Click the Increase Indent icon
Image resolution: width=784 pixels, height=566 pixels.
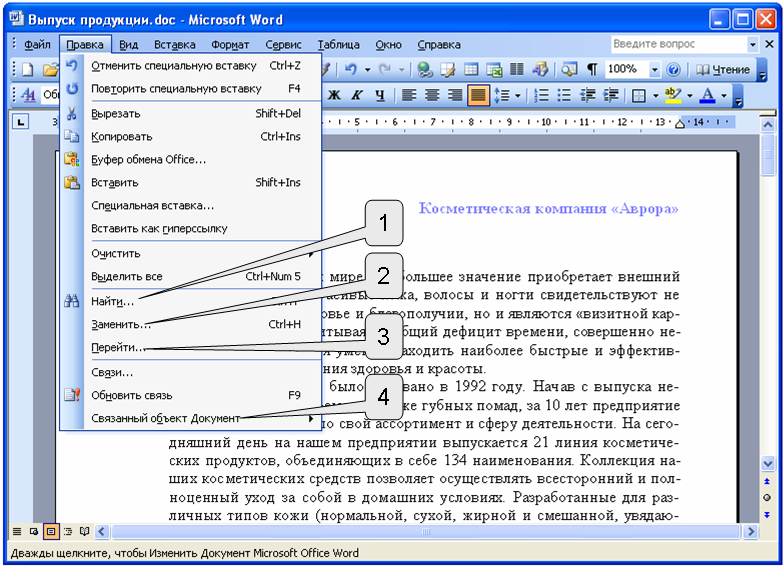coord(610,95)
